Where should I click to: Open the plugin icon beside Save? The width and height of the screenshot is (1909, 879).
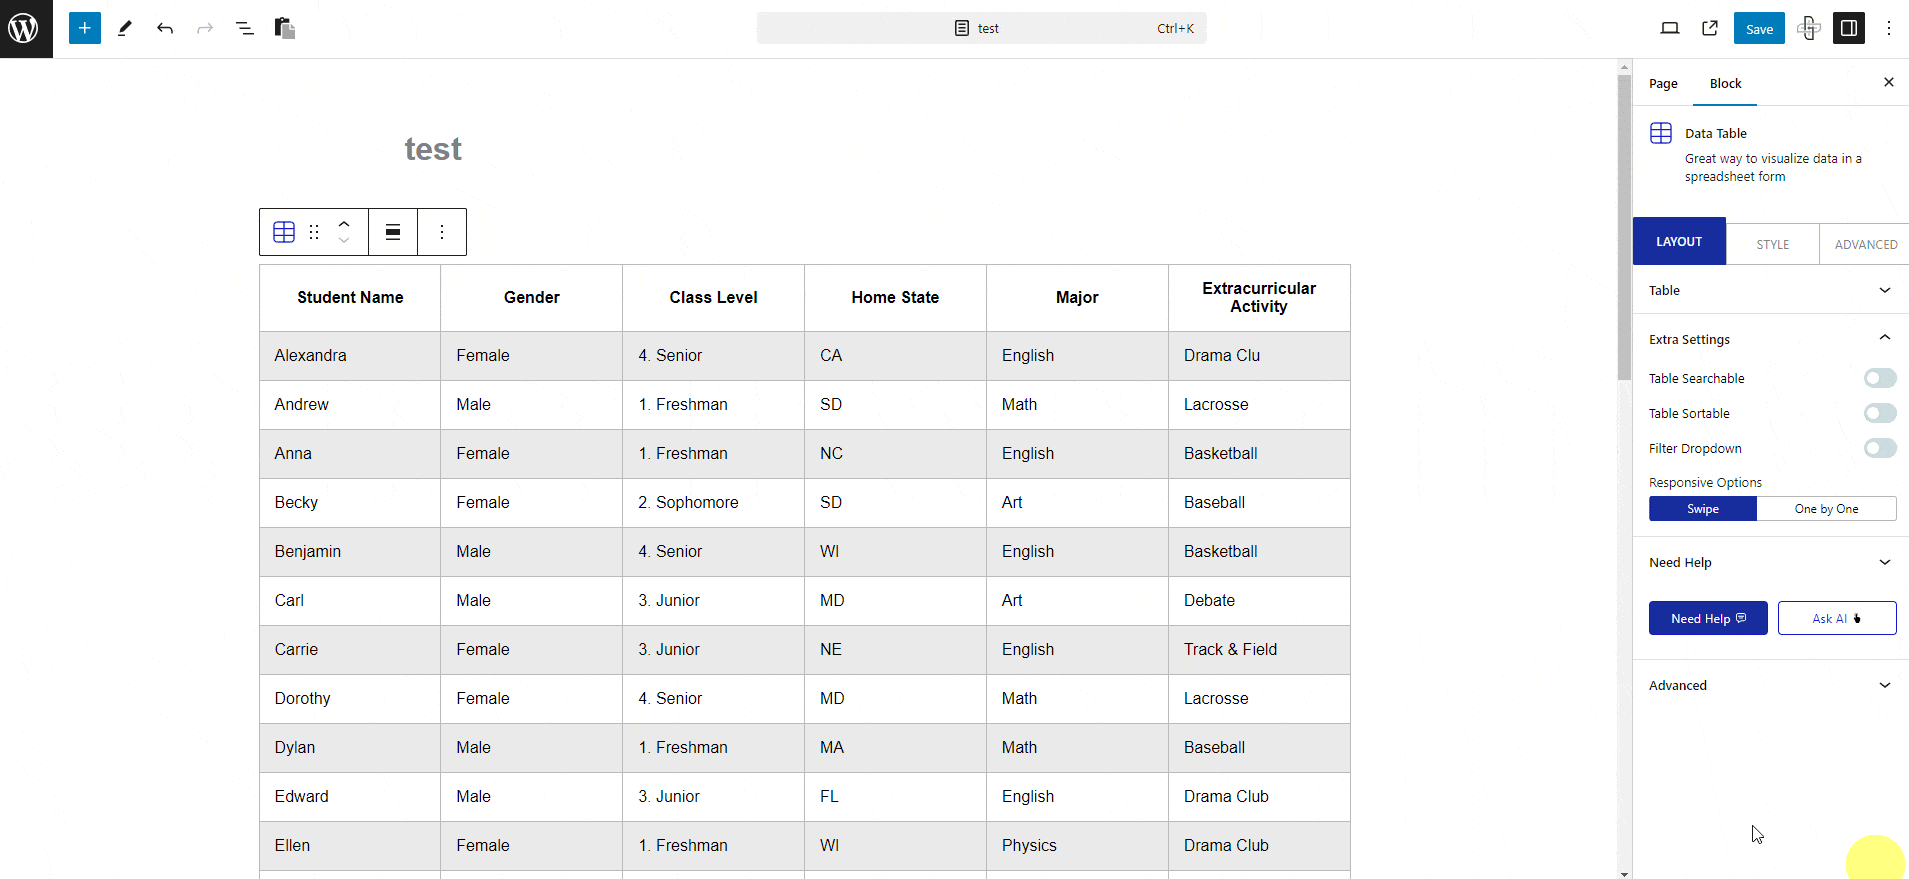[x=1808, y=28]
